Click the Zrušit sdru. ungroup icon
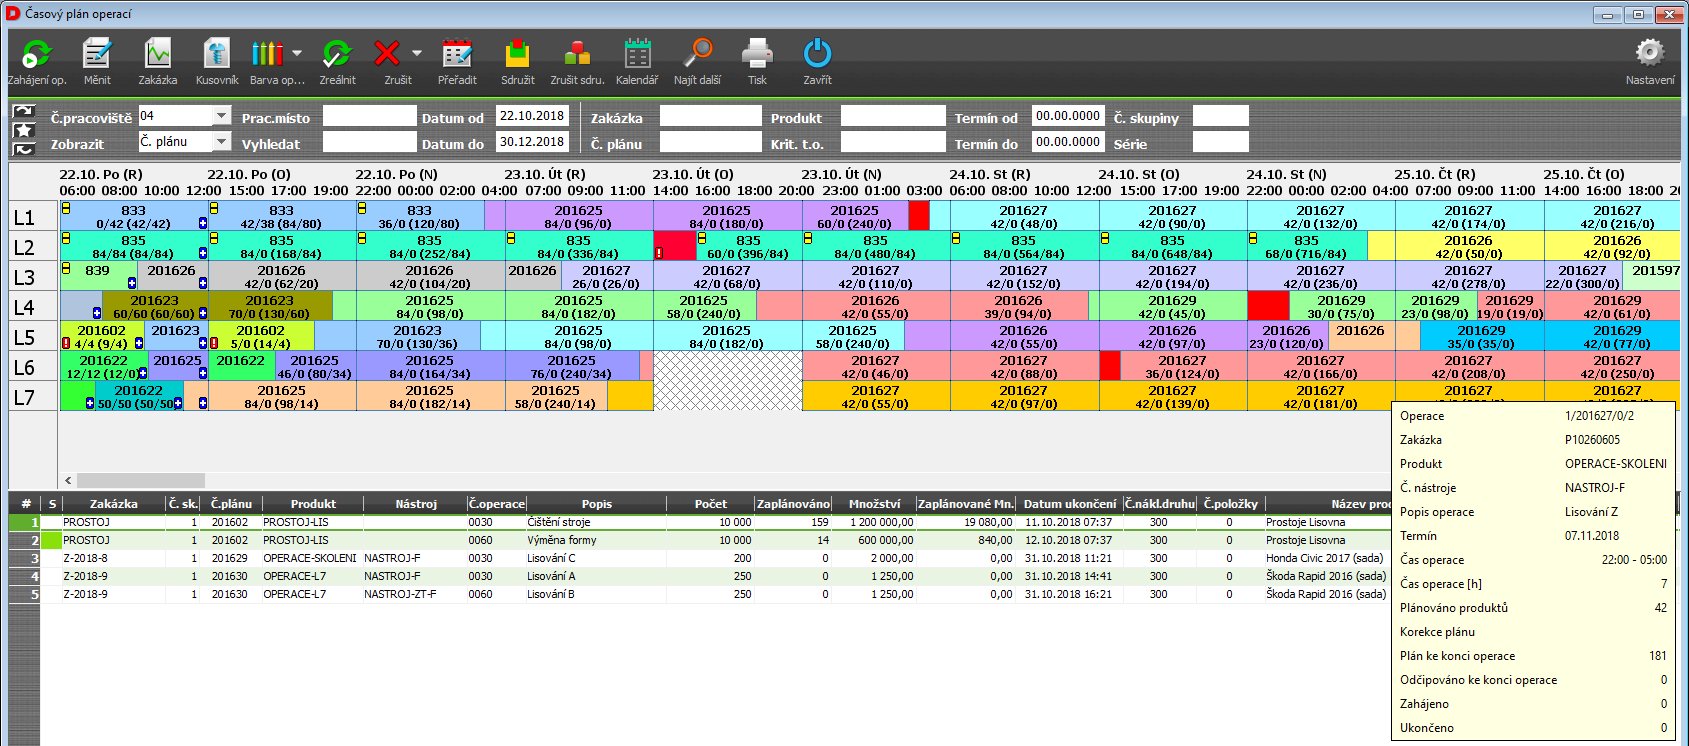Image resolution: width=1689 pixels, height=746 pixels. [577, 54]
